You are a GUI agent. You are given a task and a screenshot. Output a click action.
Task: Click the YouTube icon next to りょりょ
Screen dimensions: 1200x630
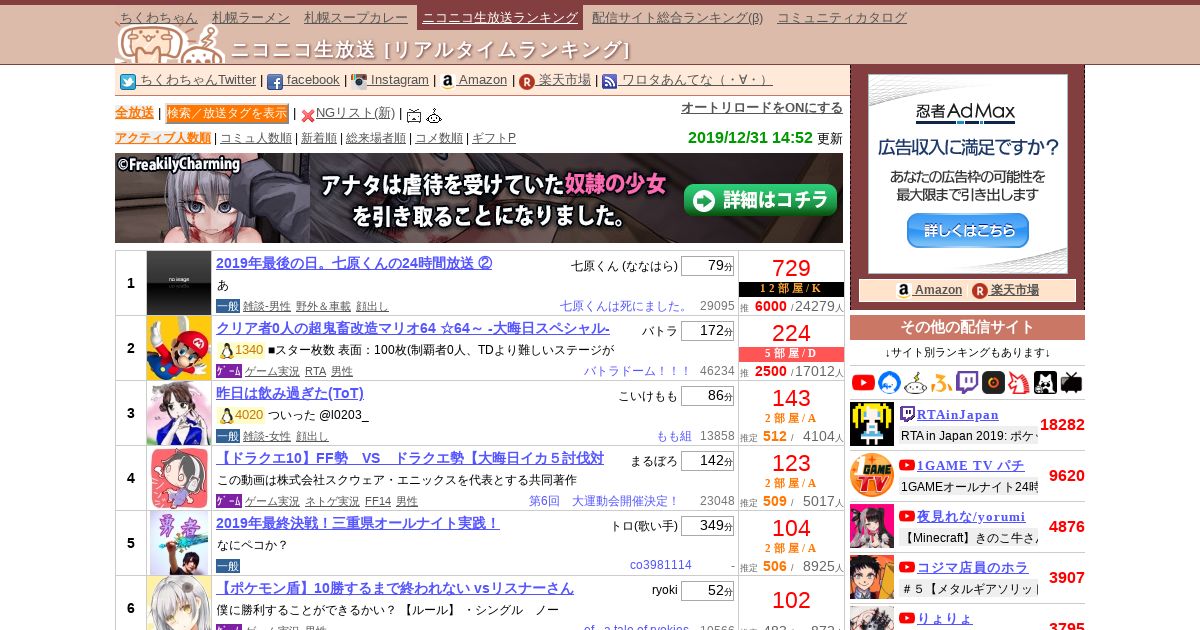tap(907, 618)
